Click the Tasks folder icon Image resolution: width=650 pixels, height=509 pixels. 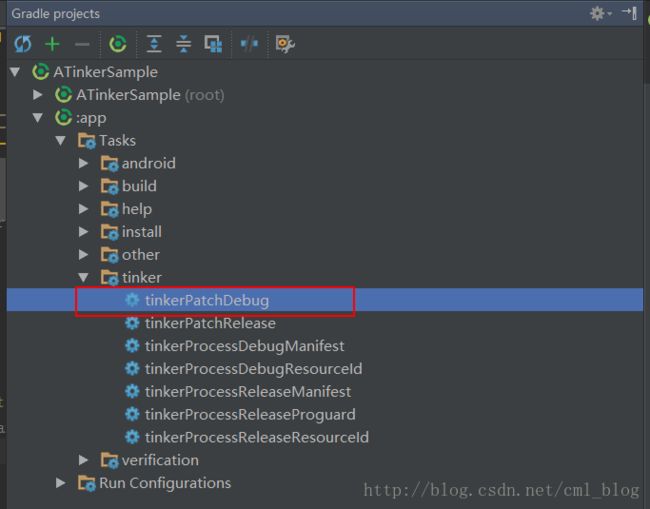(x=87, y=141)
